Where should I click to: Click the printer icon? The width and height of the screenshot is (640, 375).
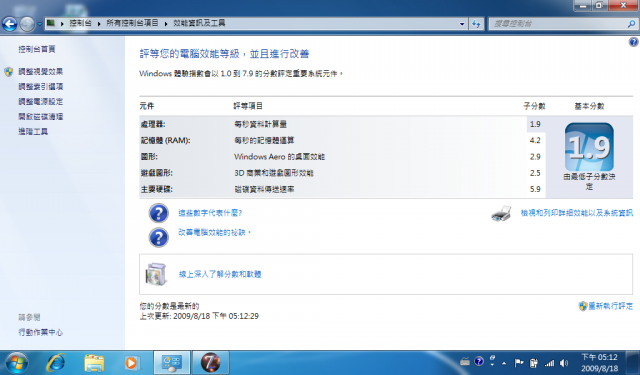(501, 213)
